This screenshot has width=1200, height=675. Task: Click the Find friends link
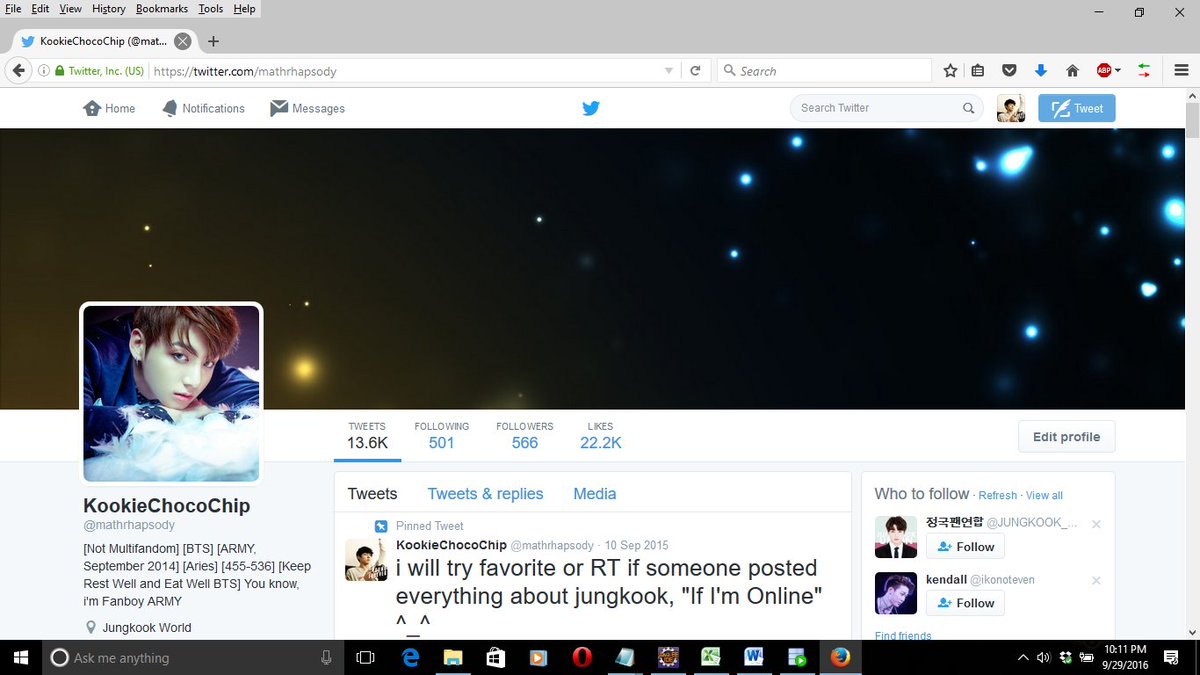coord(903,636)
